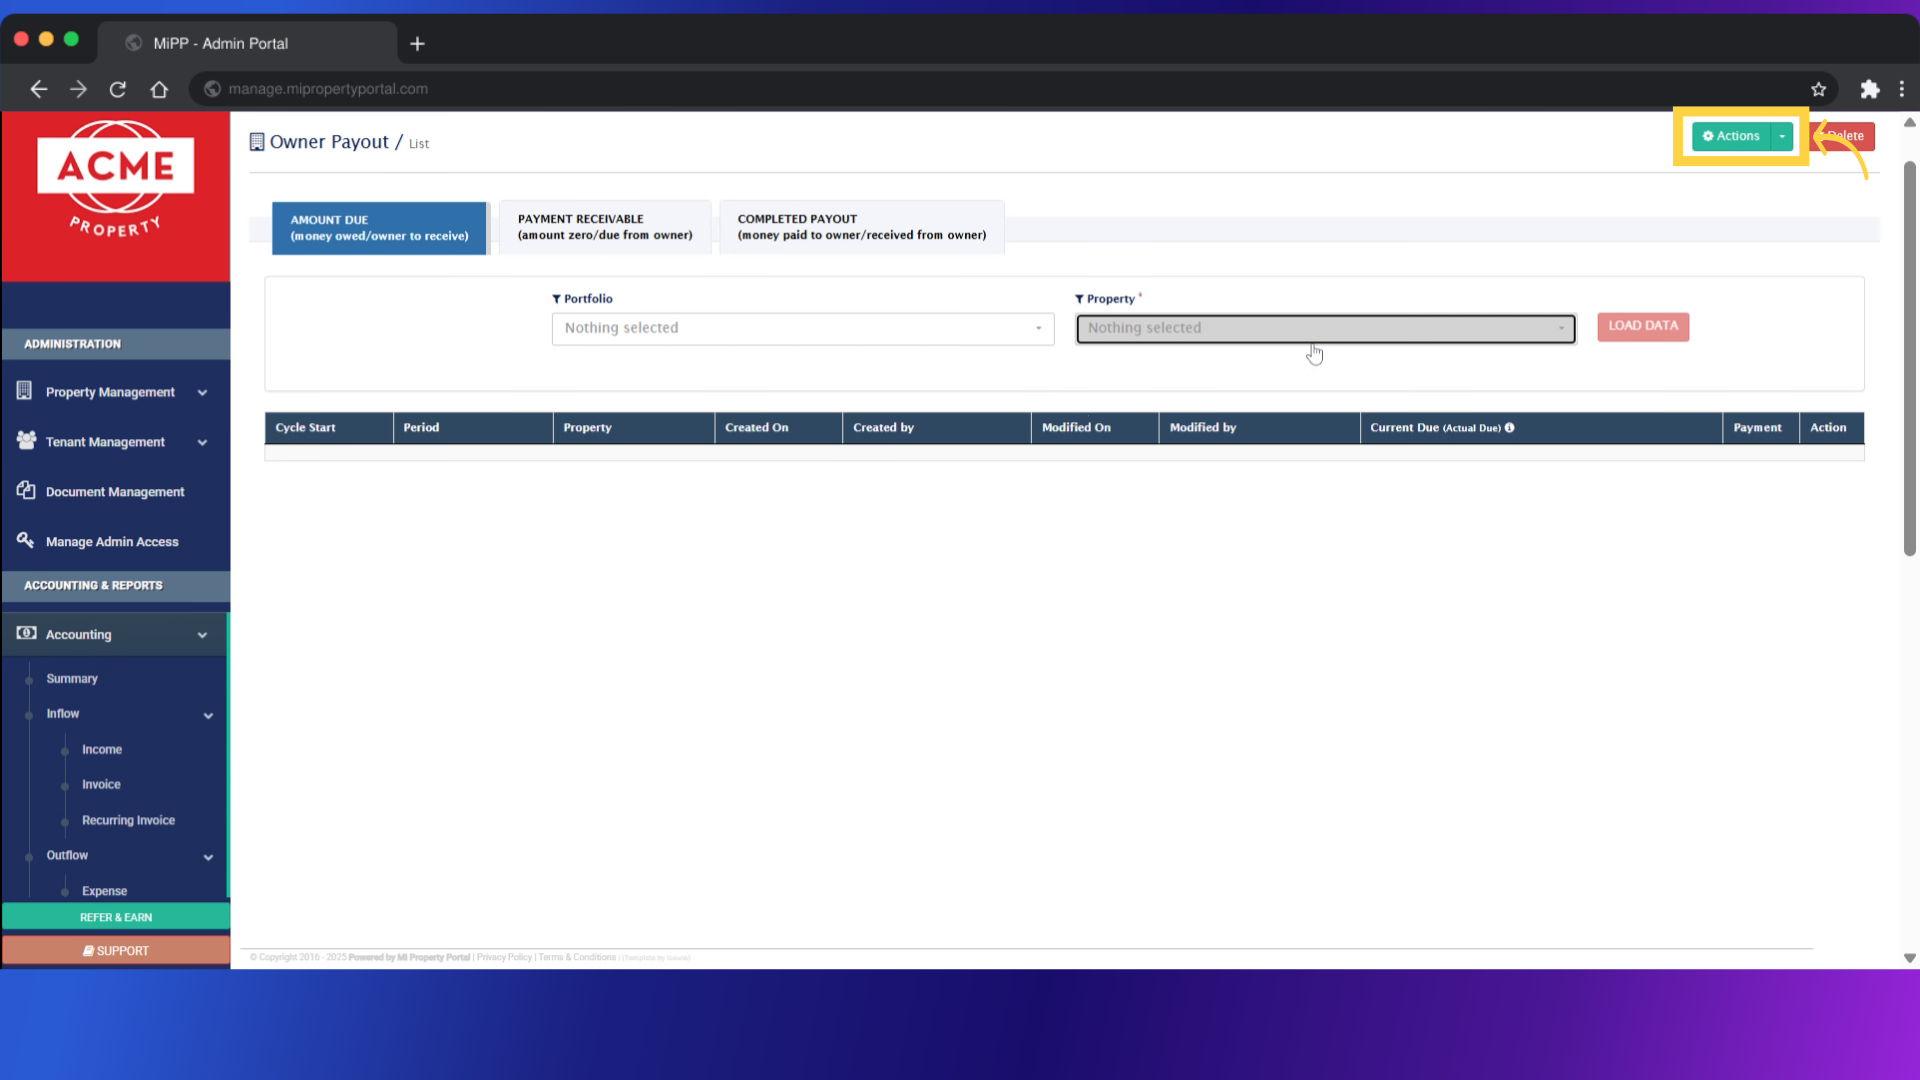1920x1080 pixels.
Task: Click the scrollbar down arrow
Action: click(x=1909, y=958)
